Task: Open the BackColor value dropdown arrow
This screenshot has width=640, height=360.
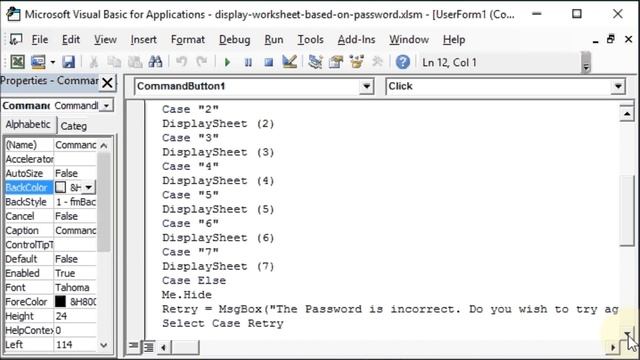Action: [89, 187]
